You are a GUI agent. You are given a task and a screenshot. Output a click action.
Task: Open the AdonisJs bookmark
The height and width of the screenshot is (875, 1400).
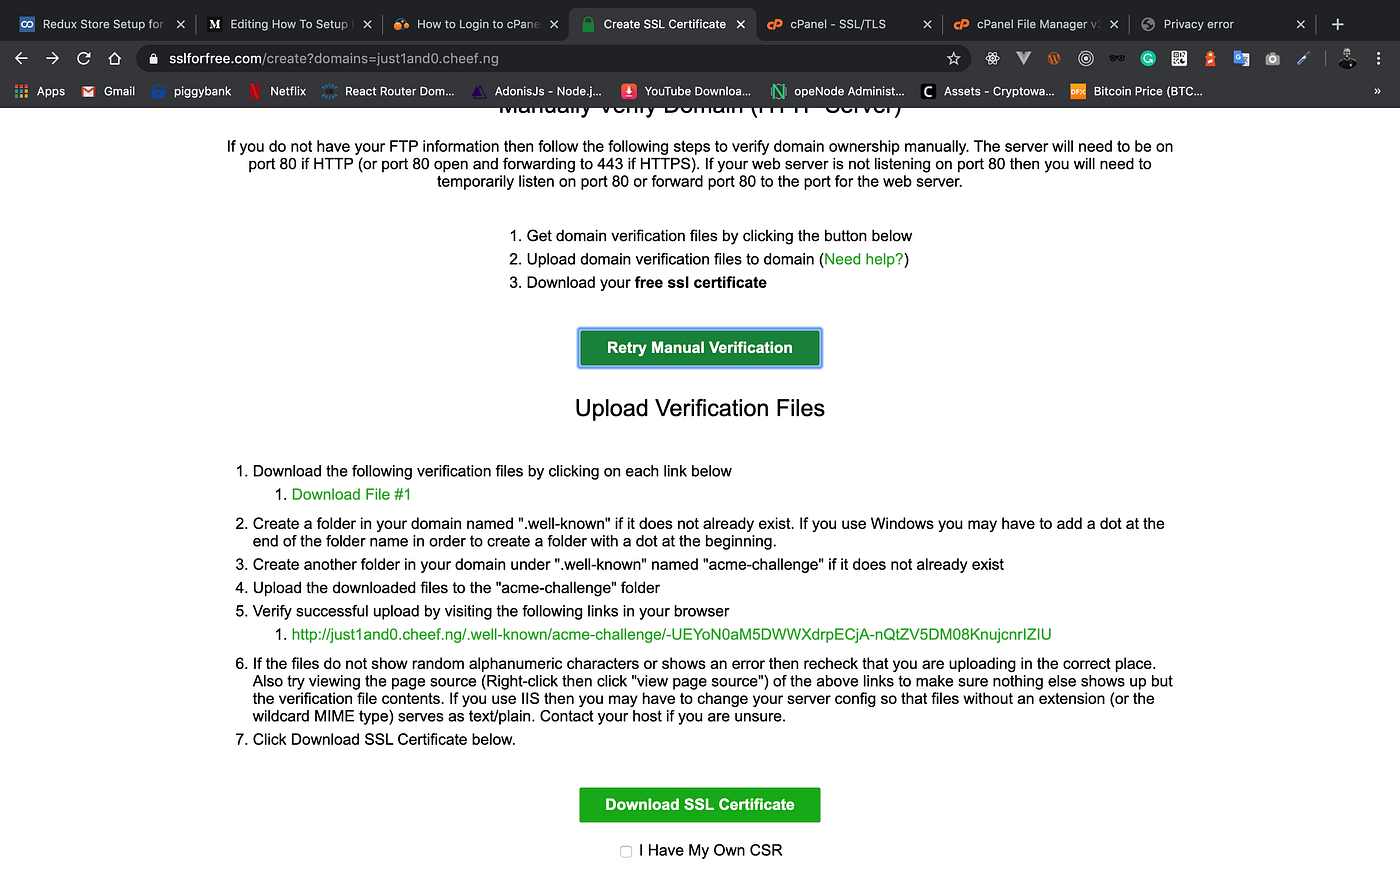tap(537, 91)
